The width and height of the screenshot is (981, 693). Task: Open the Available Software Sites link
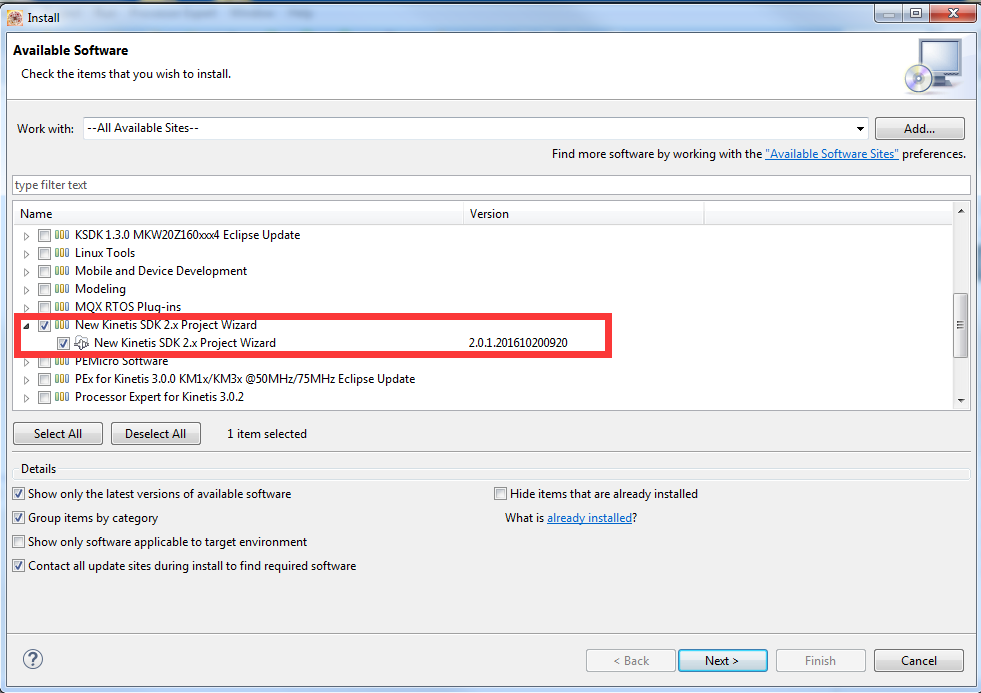831,154
